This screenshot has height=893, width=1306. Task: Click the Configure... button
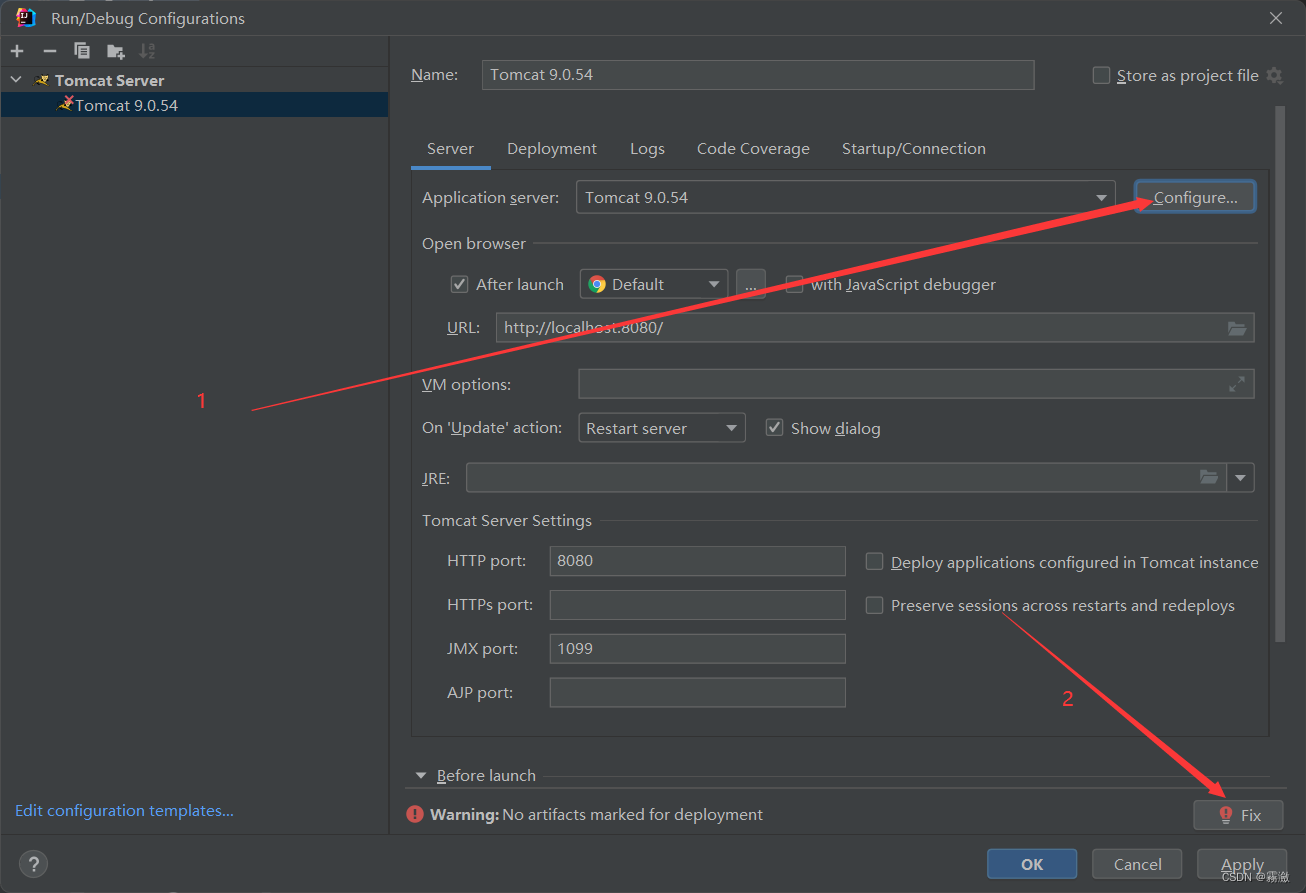(1195, 198)
